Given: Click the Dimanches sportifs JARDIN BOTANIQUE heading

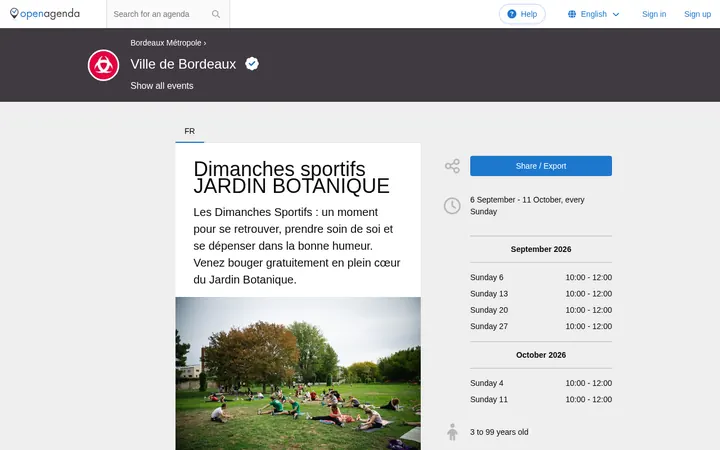Looking at the screenshot, I should tap(291, 177).
